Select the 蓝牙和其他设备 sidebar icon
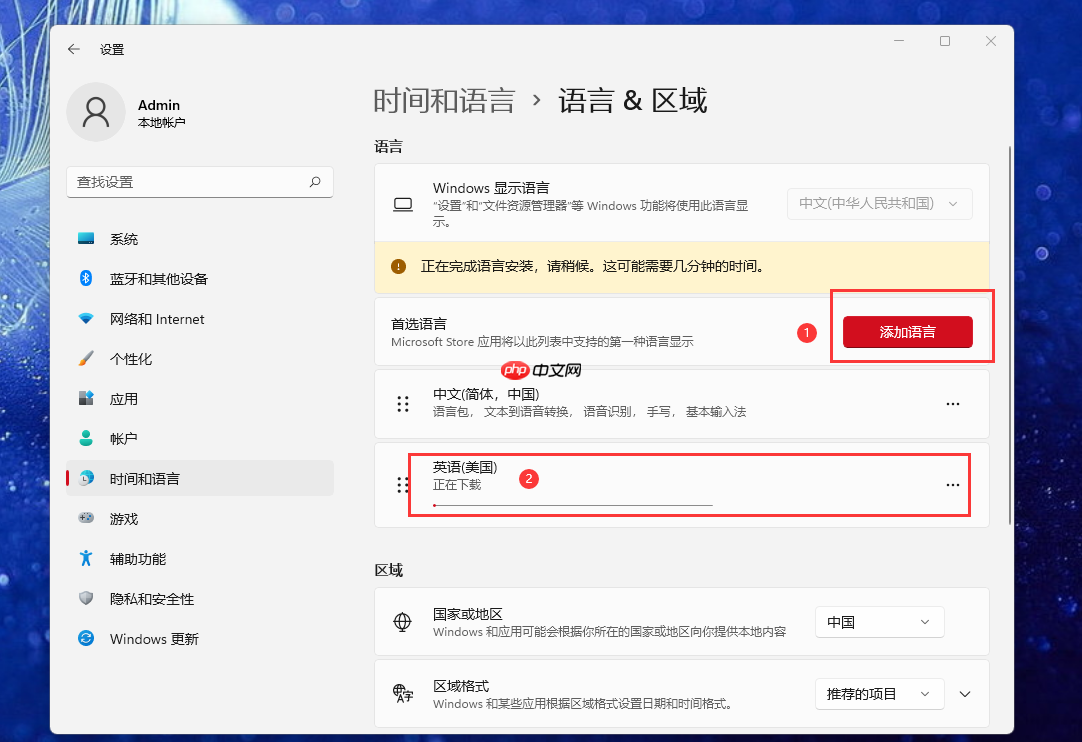Viewport: 1082px width, 742px height. coord(85,278)
